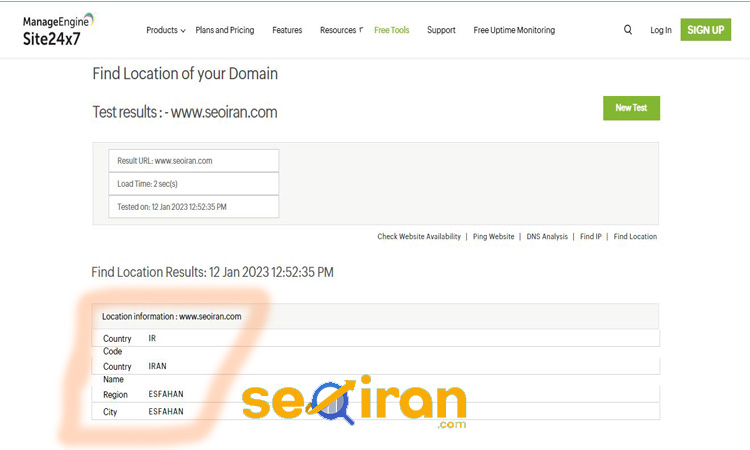Select the Country Name value IRAN
The image size is (750, 450).
[x=157, y=366]
